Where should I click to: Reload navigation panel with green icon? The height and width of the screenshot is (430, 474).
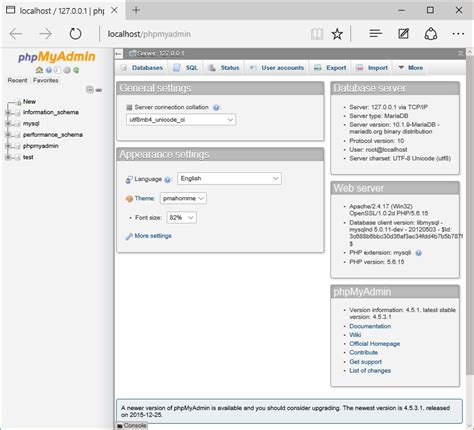click(76, 70)
